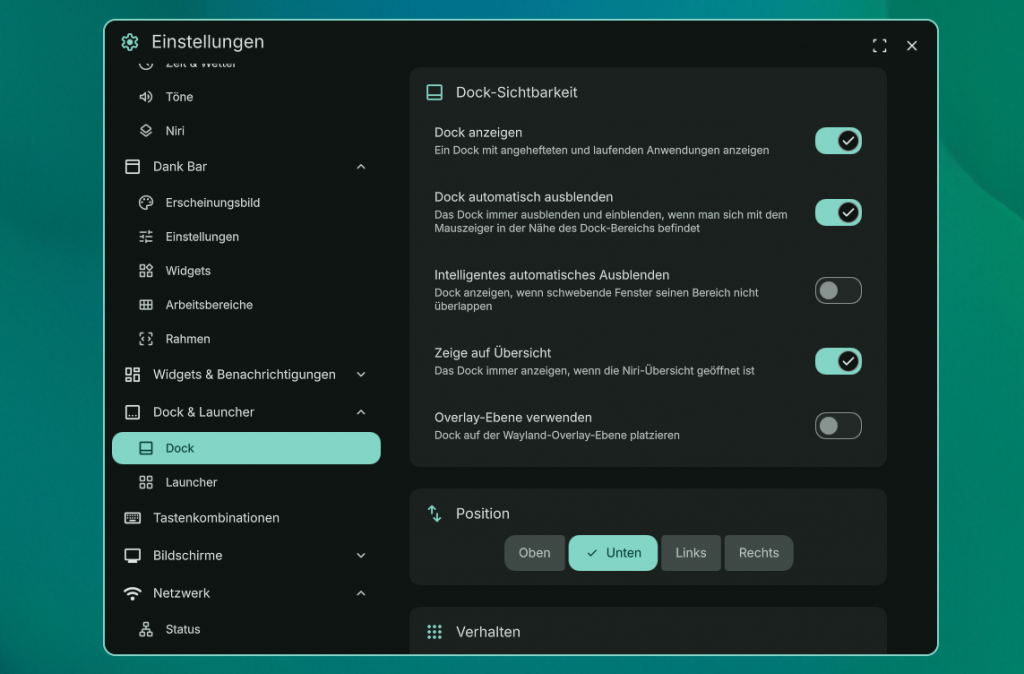
Task: Turn off Dock automatisch ausblenden
Action: [x=838, y=212]
